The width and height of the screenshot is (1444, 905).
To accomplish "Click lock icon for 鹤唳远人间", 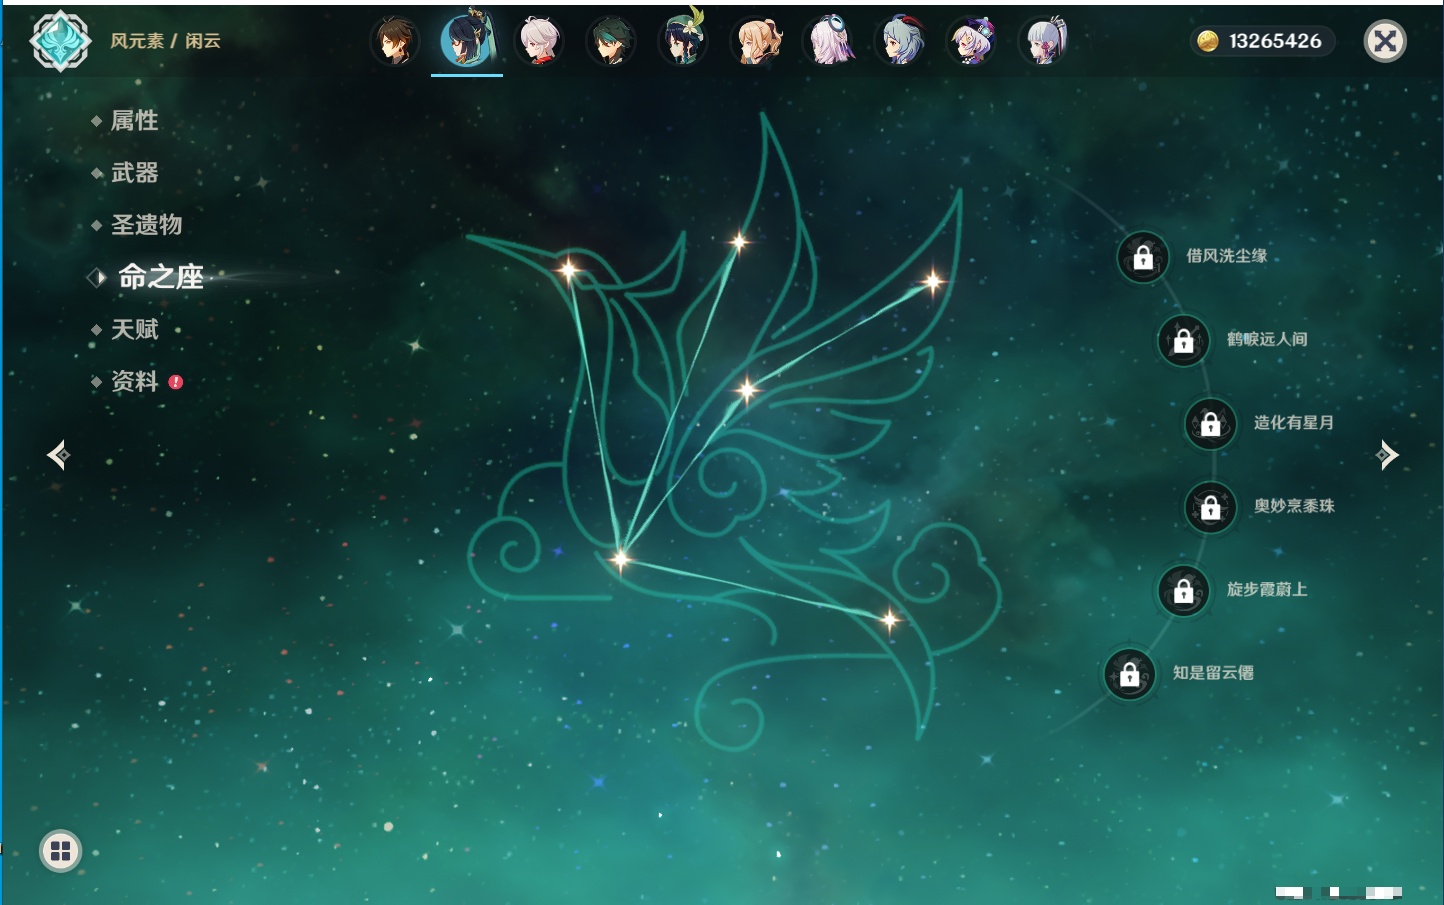I will click(x=1184, y=340).
